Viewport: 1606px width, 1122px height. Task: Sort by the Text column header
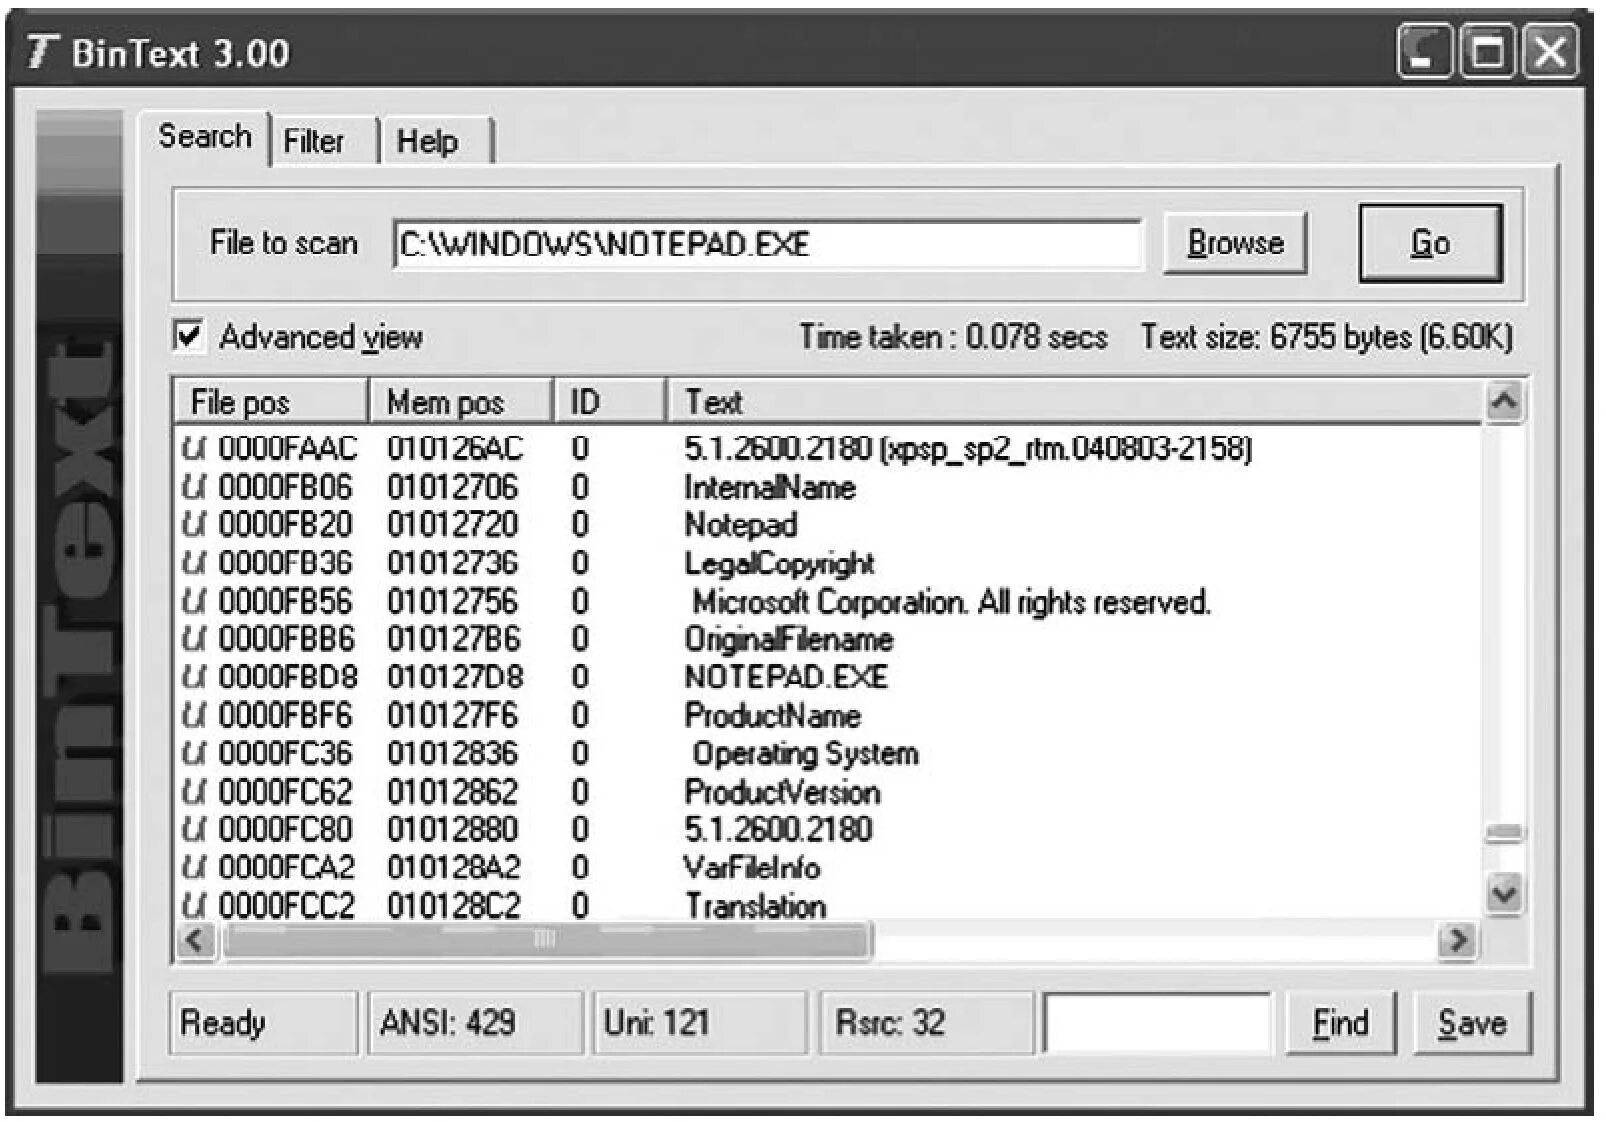1074,402
